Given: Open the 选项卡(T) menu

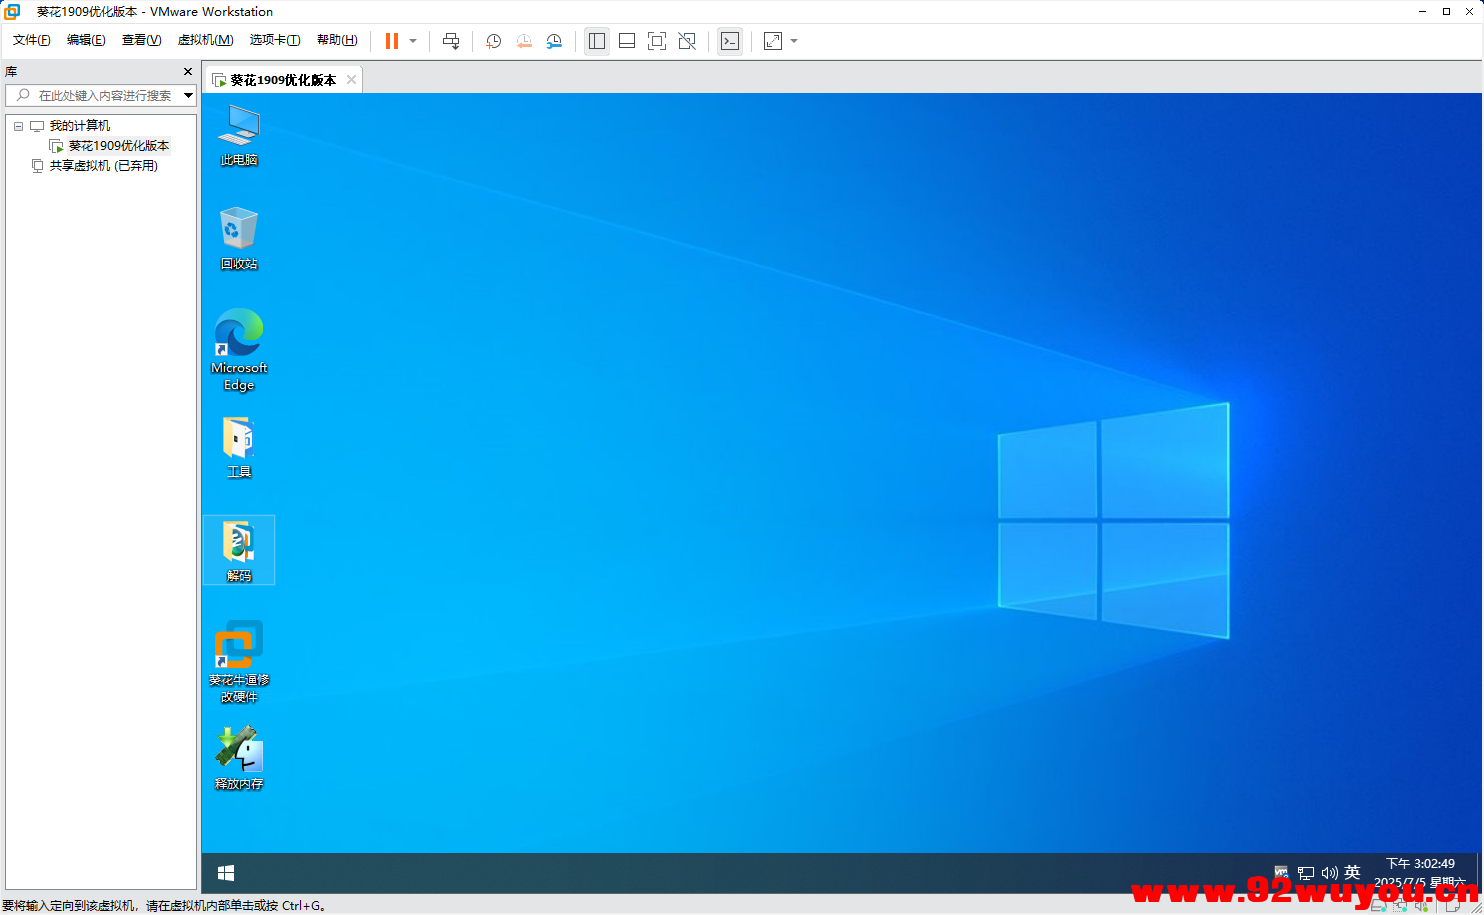Looking at the screenshot, I should click(x=274, y=40).
